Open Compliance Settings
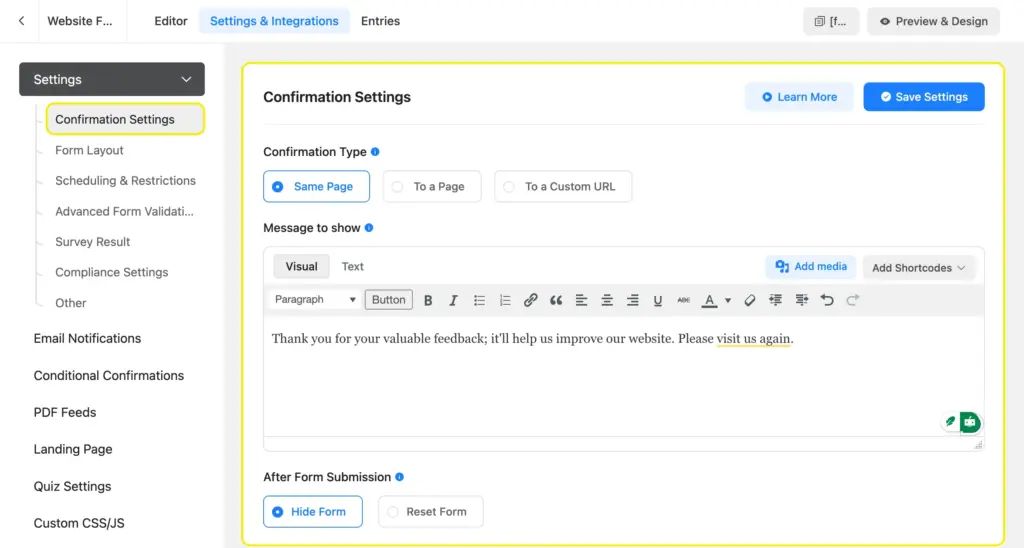Image resolution: width=1024 pixels, height=548 pixels. point(112,272)
